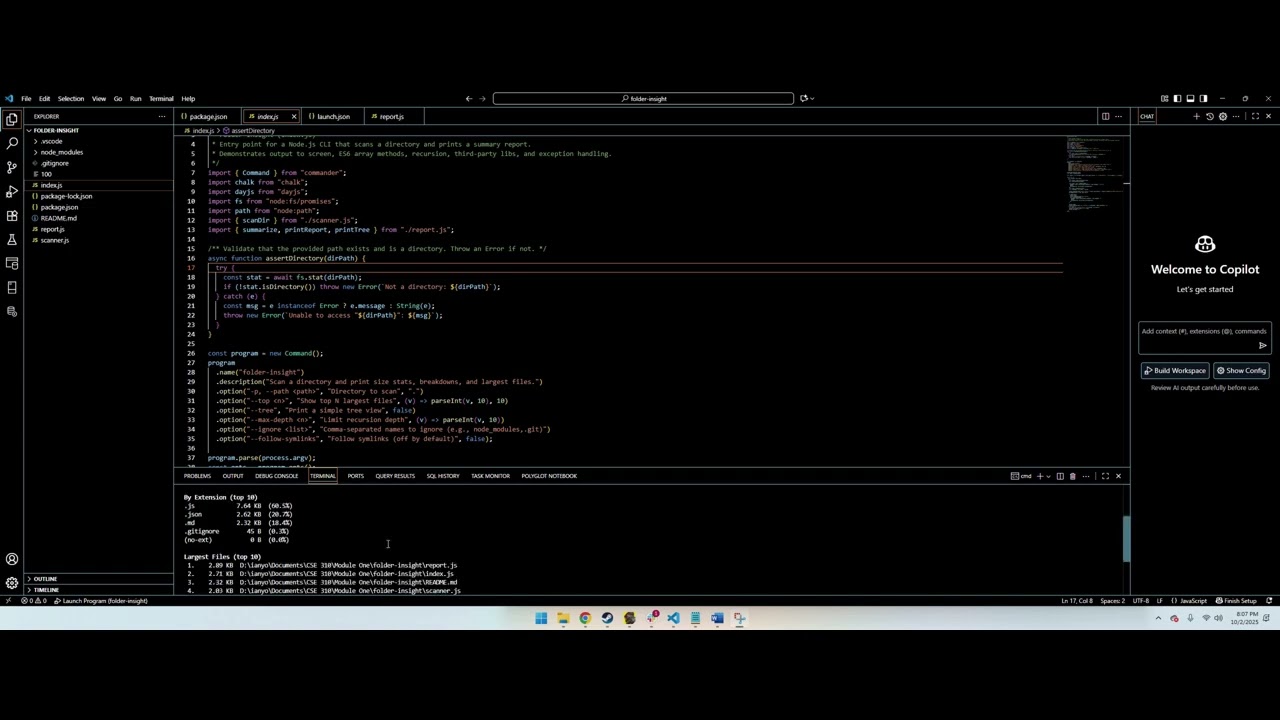Kill the terminal with trash icon
The width and height of the screenshot is (1280, 720).
[x=1073, y=476]
